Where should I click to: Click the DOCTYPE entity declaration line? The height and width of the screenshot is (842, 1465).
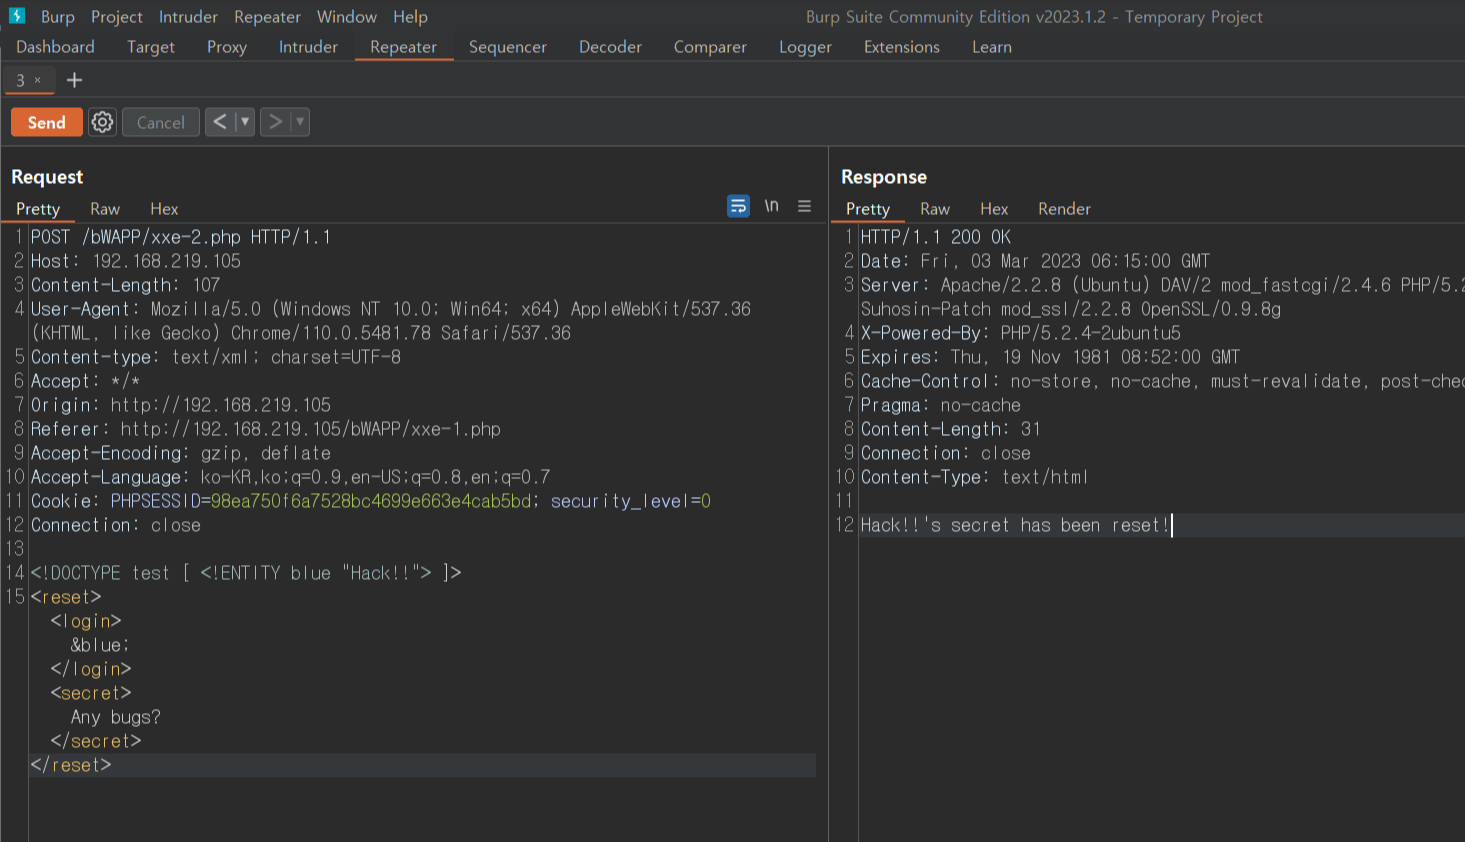pyautogui.click(x=246, y=573)
